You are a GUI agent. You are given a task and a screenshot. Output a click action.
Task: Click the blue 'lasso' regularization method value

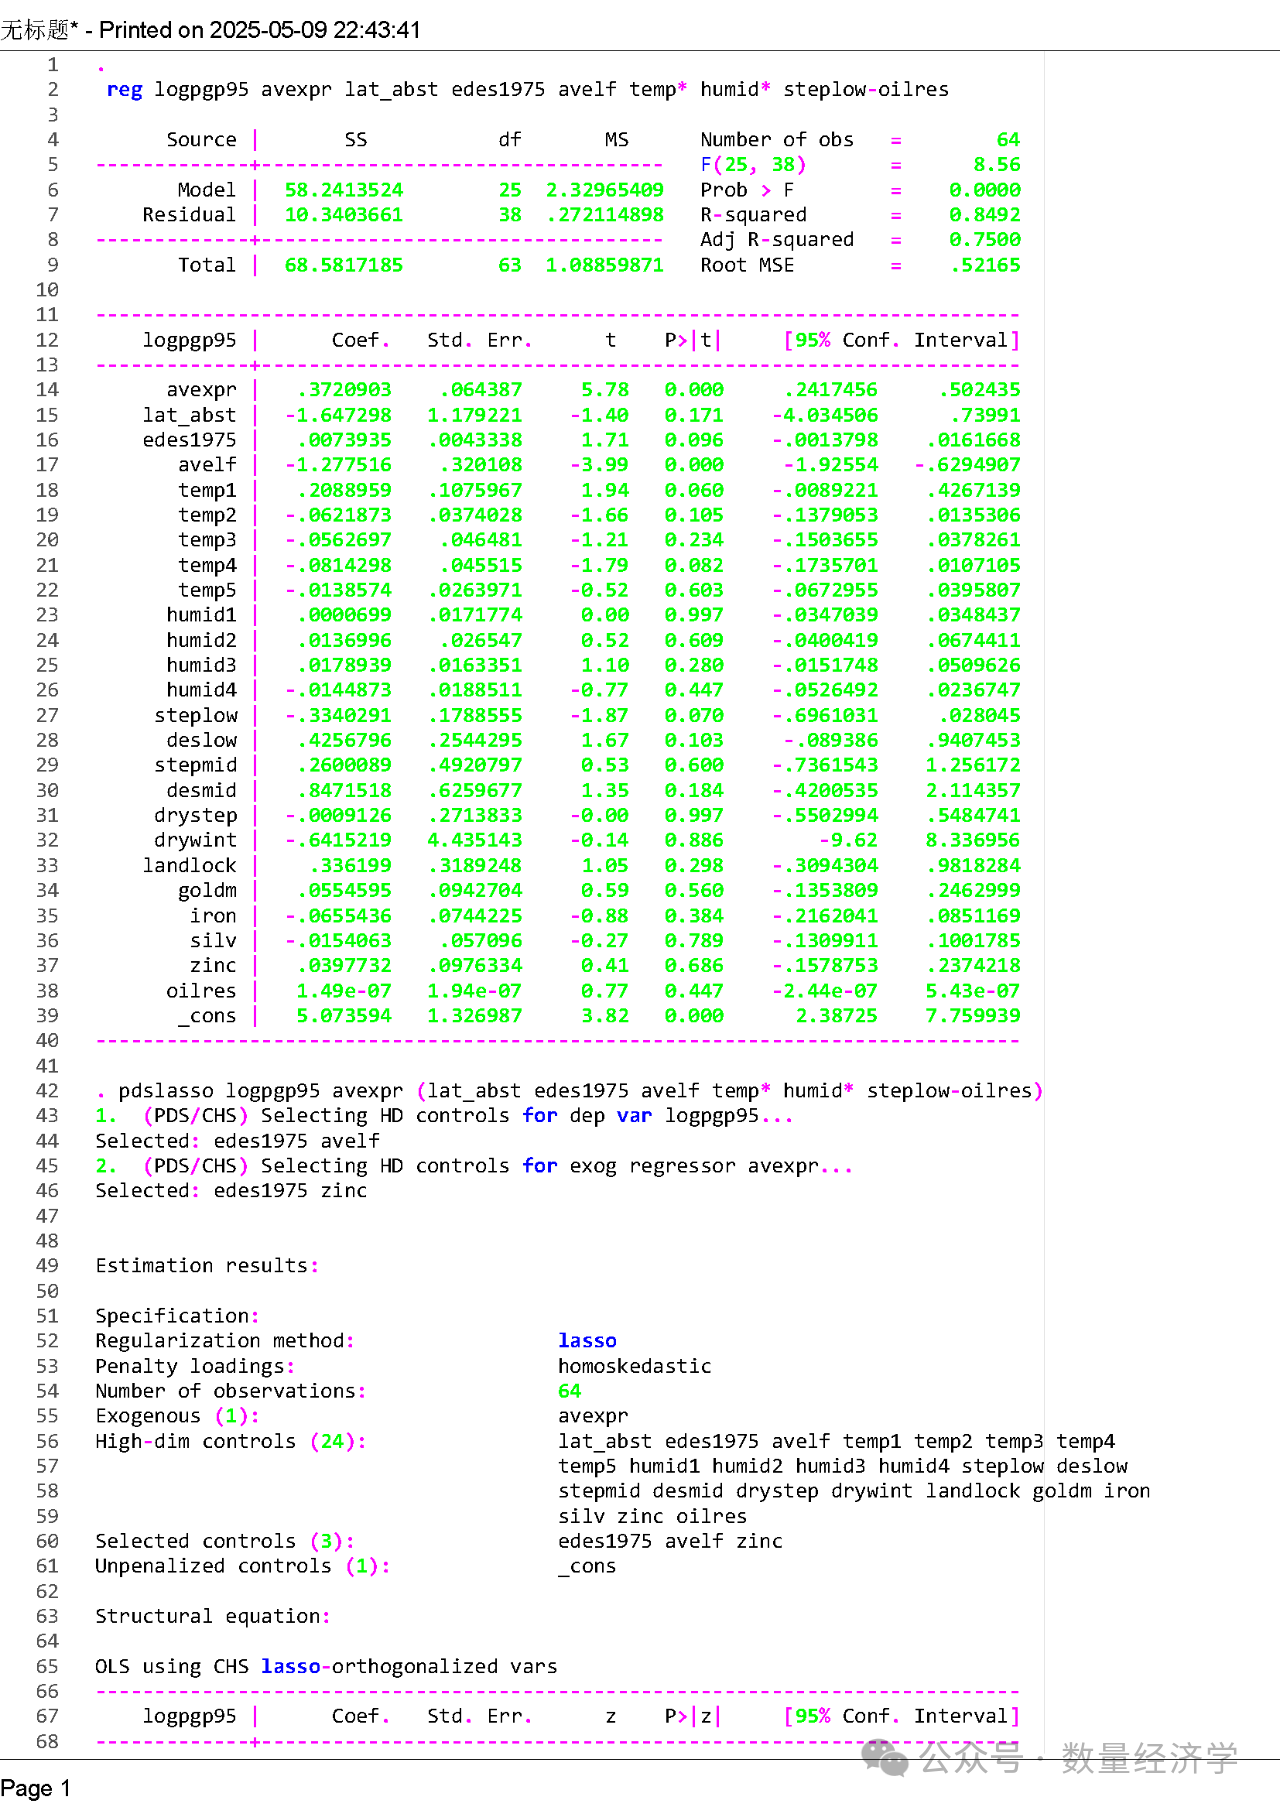tap(588, 1341)
